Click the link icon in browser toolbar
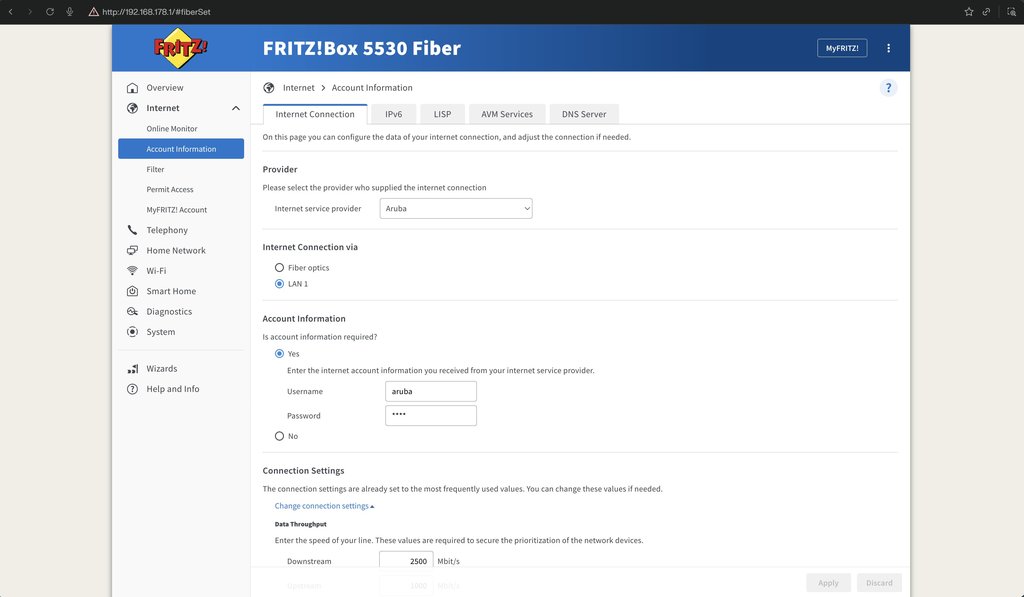Image resolution: width=1024 pixels, height=597 pixels. [x=986, y=12]
